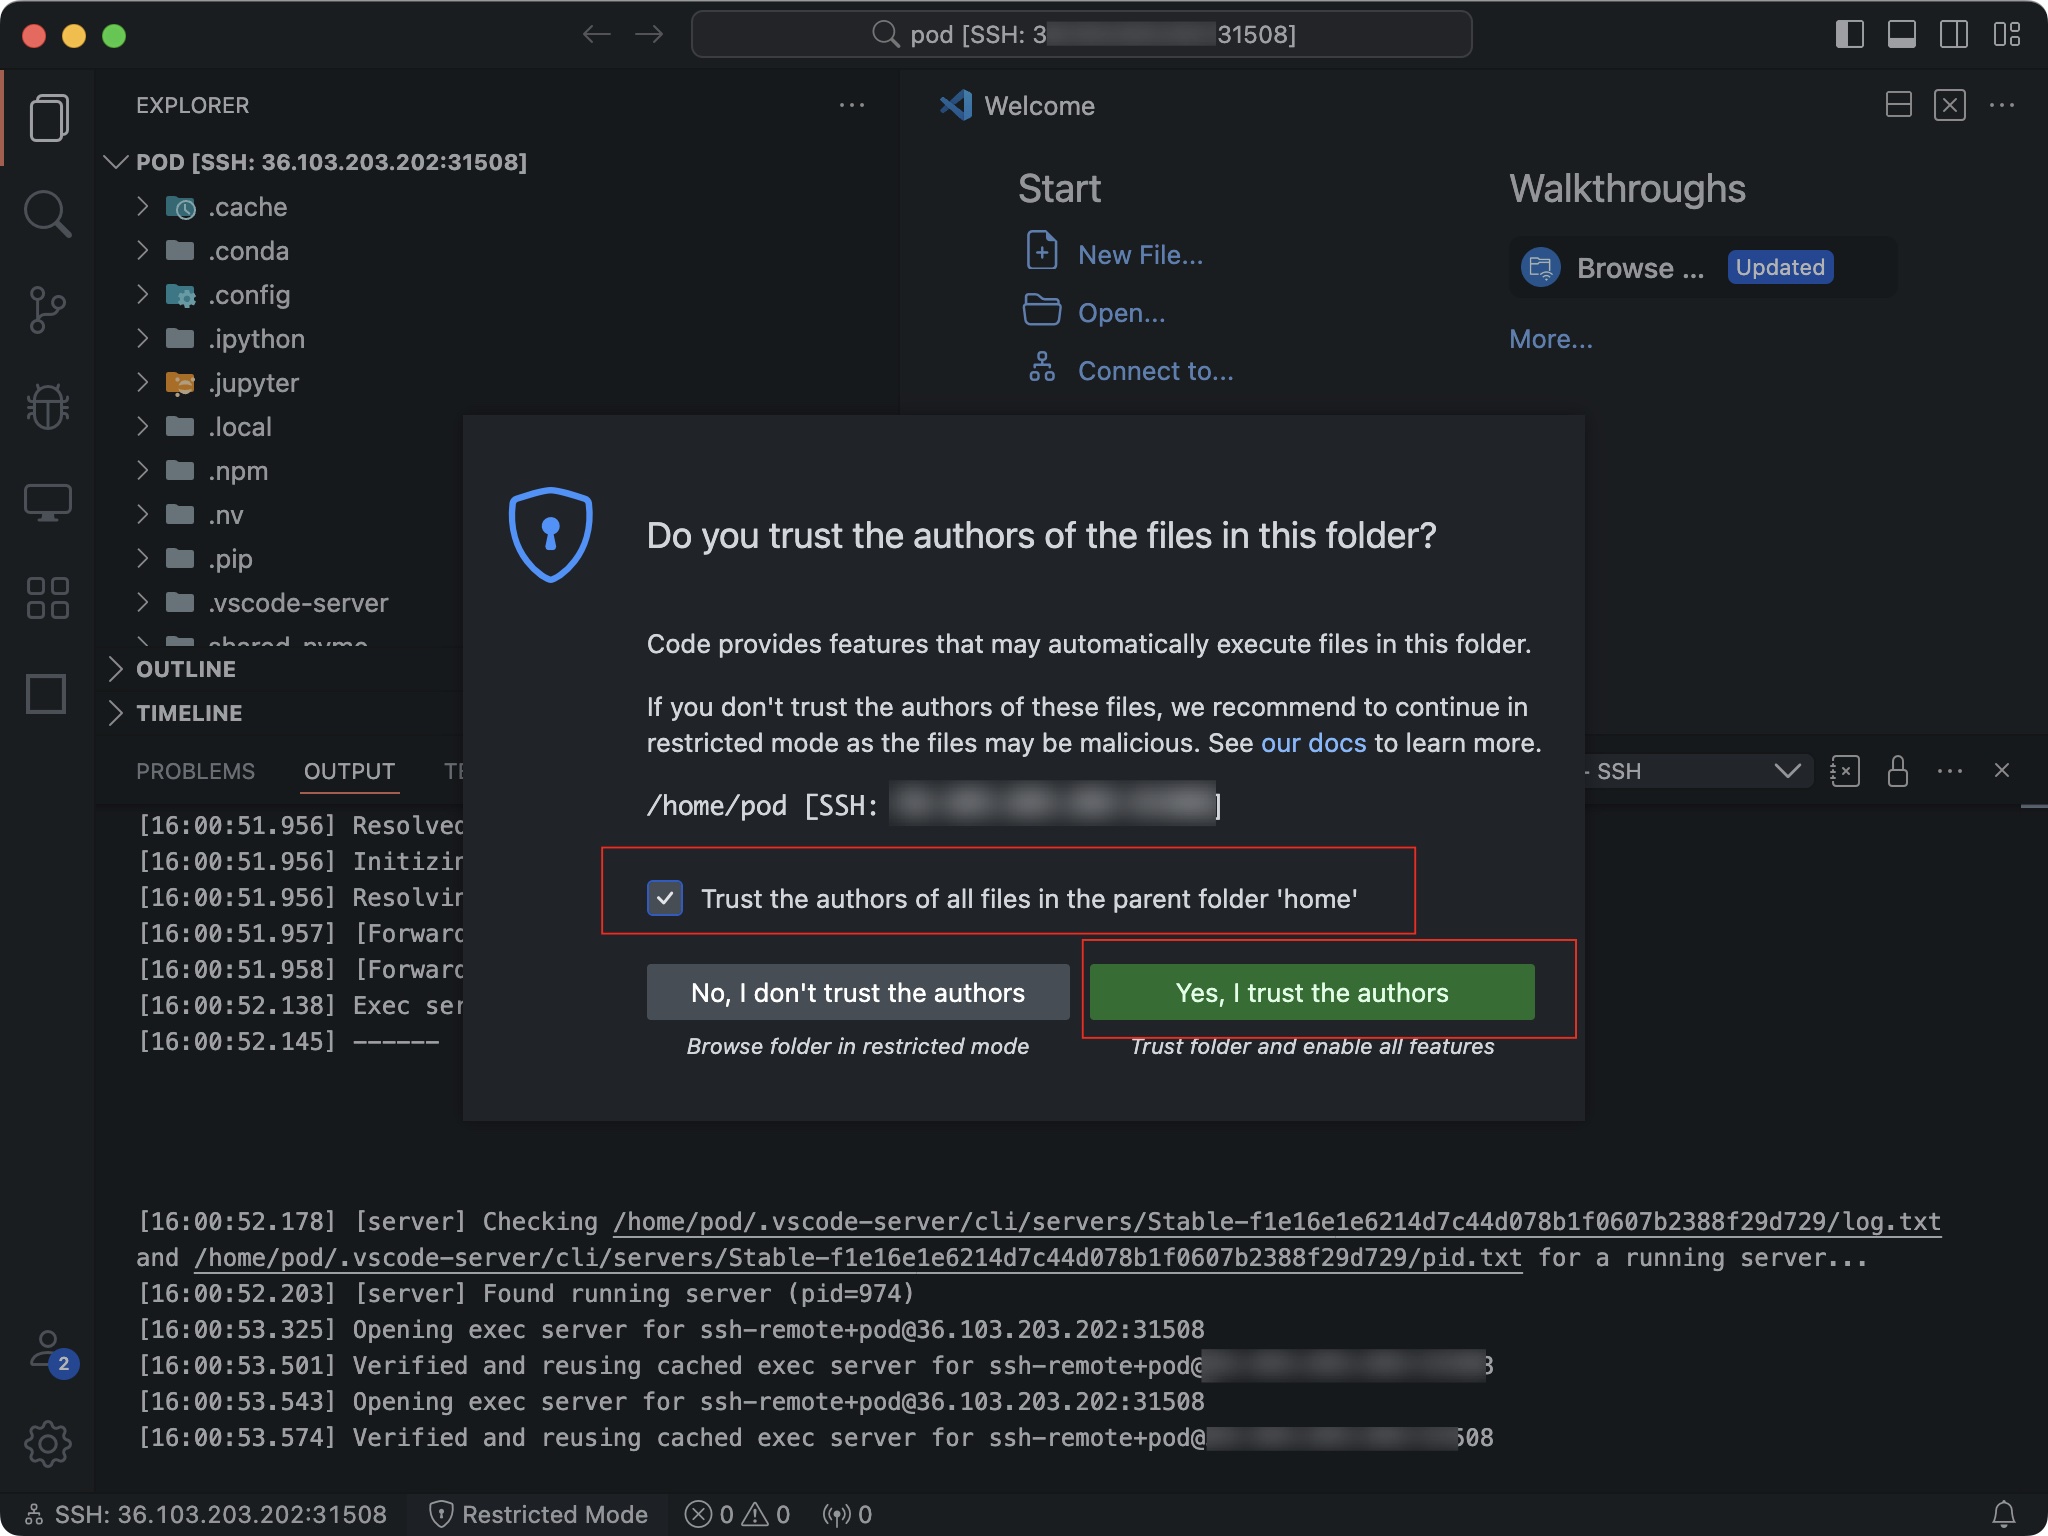Click Connect to... link

point(1155,371)
